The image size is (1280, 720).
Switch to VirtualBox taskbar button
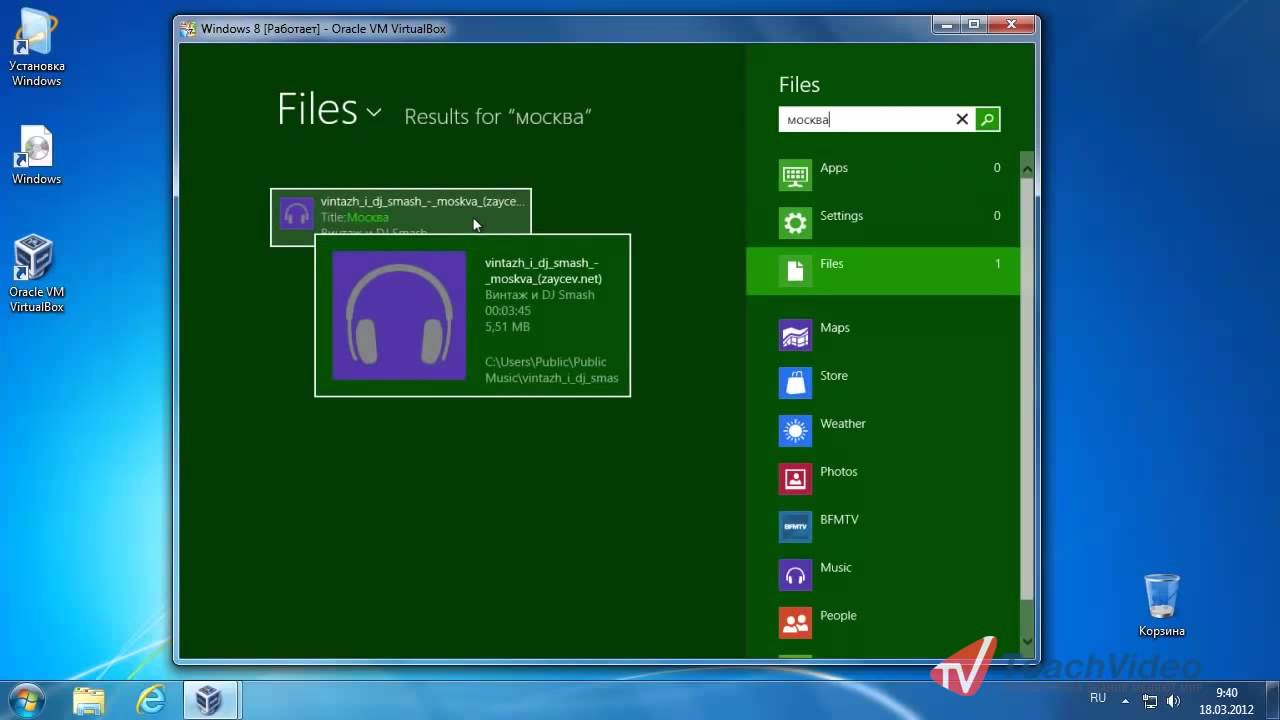click(210, 700)
